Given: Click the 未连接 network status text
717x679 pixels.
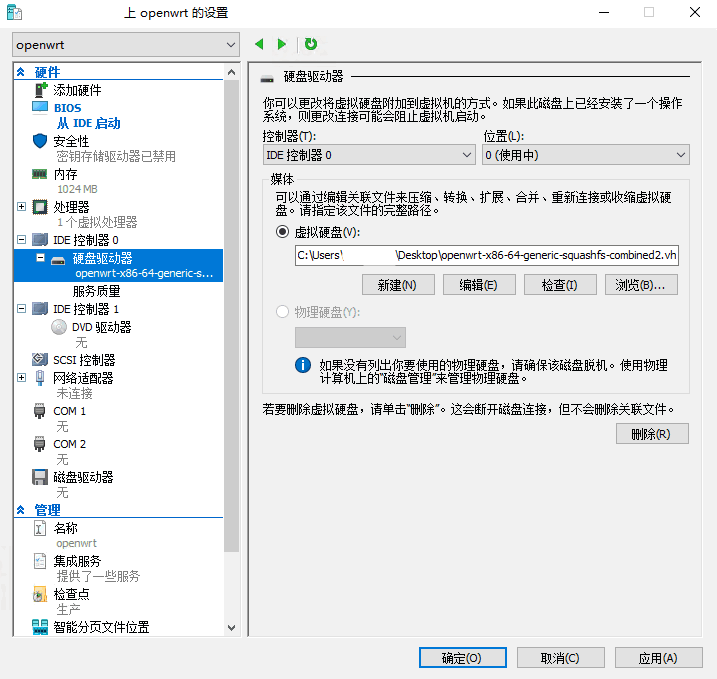Looking at the screenshot, I should click(75, 393).
